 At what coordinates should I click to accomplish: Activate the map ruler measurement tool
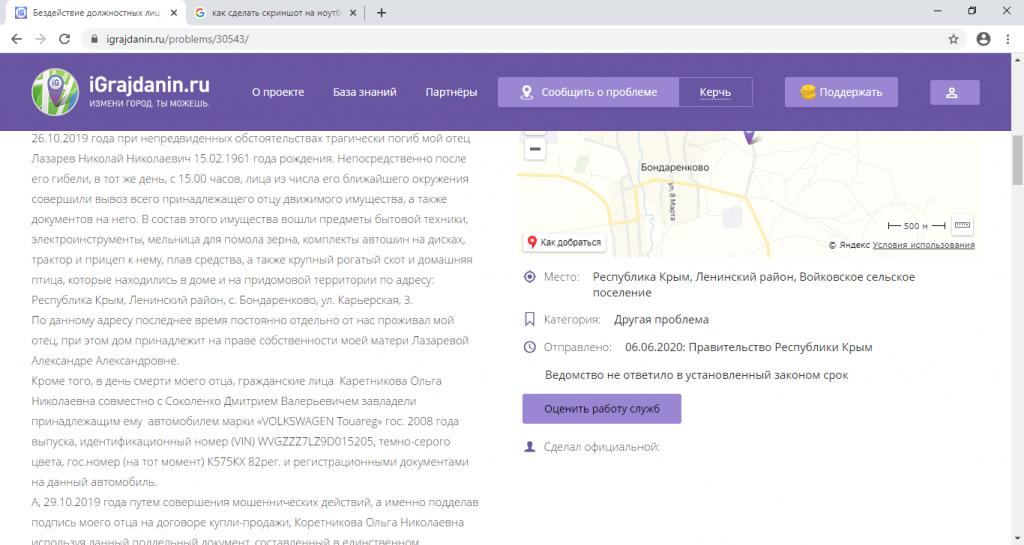(962, 225)
